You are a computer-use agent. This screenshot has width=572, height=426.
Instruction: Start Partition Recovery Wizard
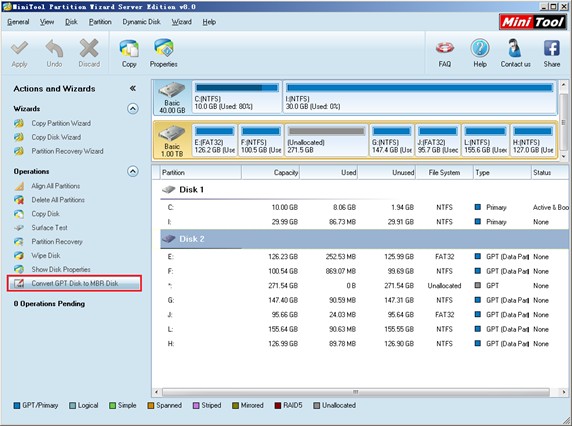point(67,151)
